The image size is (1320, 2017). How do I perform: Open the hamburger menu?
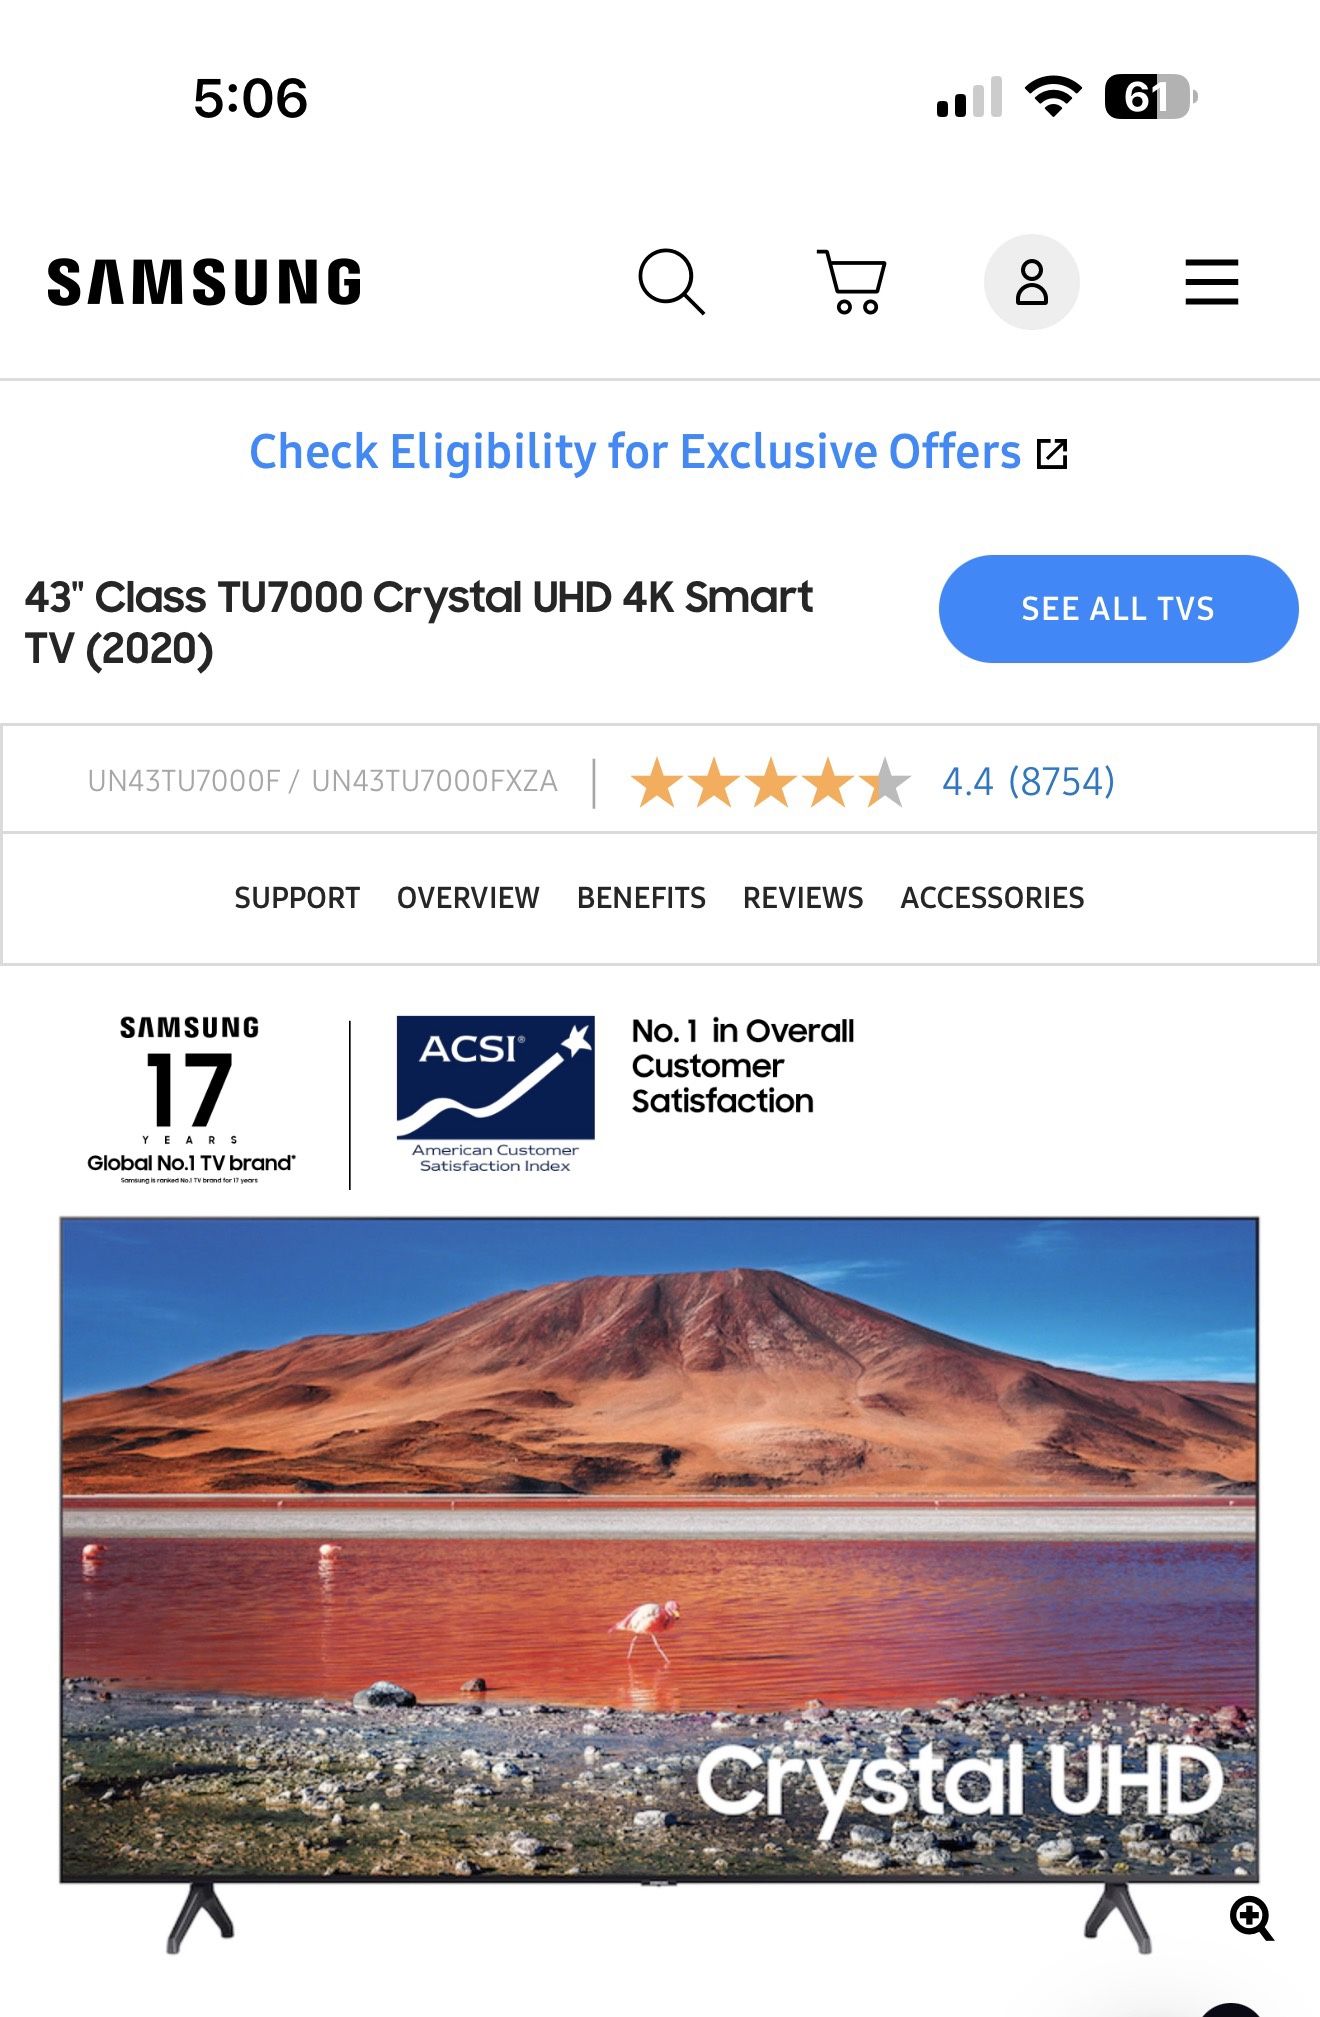(1211, 282)
